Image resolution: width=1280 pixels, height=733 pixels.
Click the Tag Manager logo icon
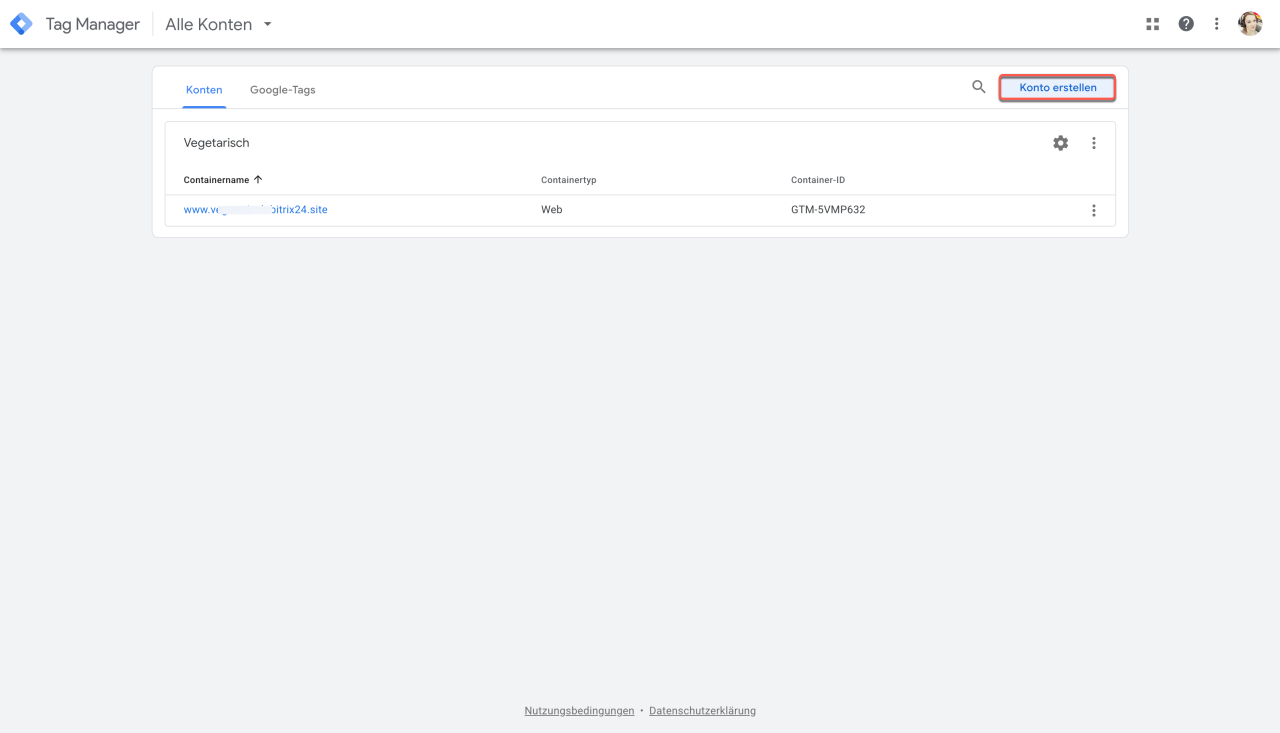(x=21, y=24)
